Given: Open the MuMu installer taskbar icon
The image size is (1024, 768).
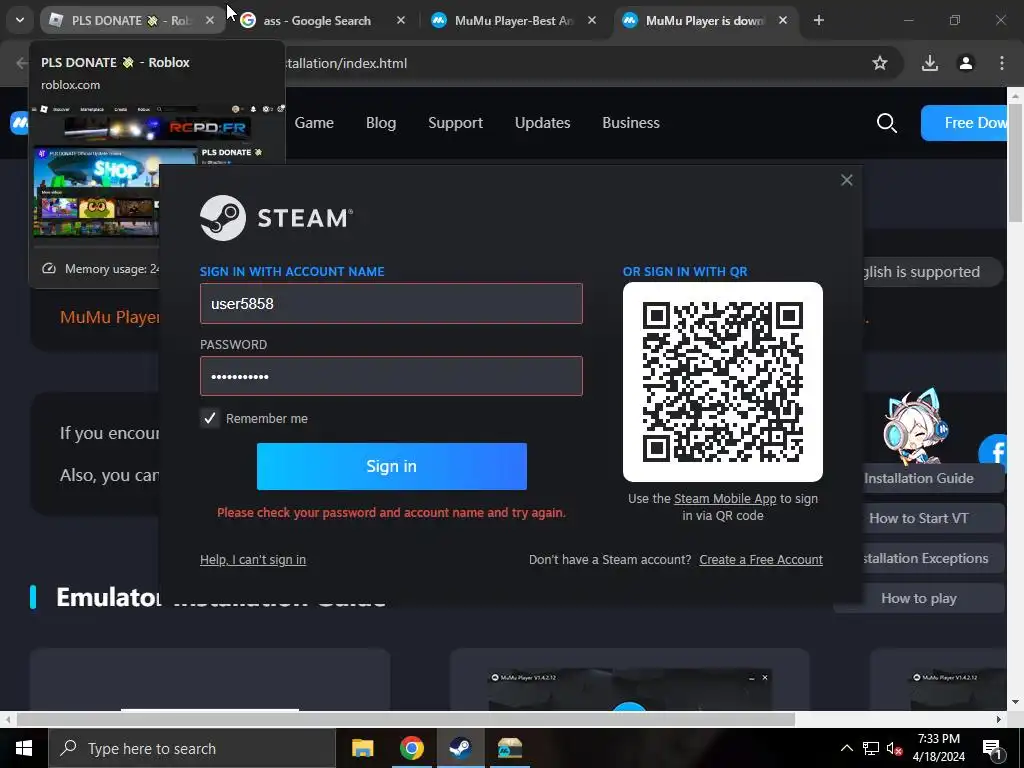Looking at the screenshot, I should [509, 748].
